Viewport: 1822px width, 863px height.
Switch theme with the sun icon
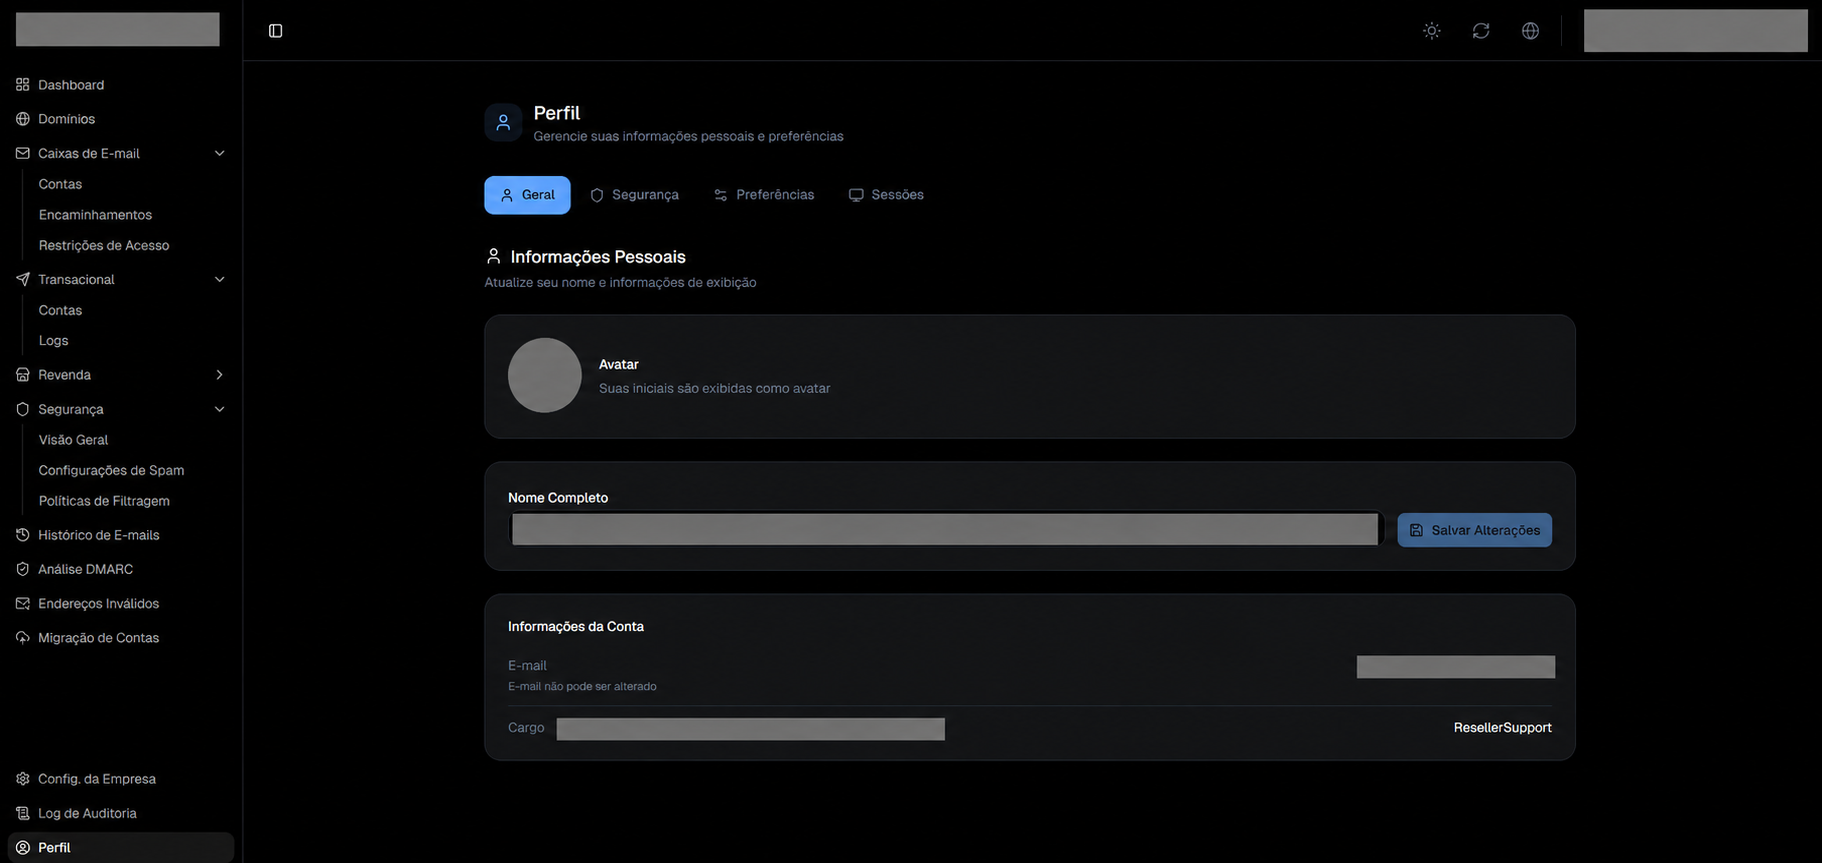1432,31
